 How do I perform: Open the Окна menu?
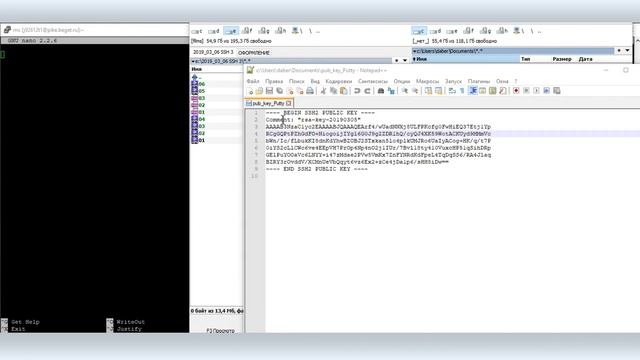coord(502,81)
